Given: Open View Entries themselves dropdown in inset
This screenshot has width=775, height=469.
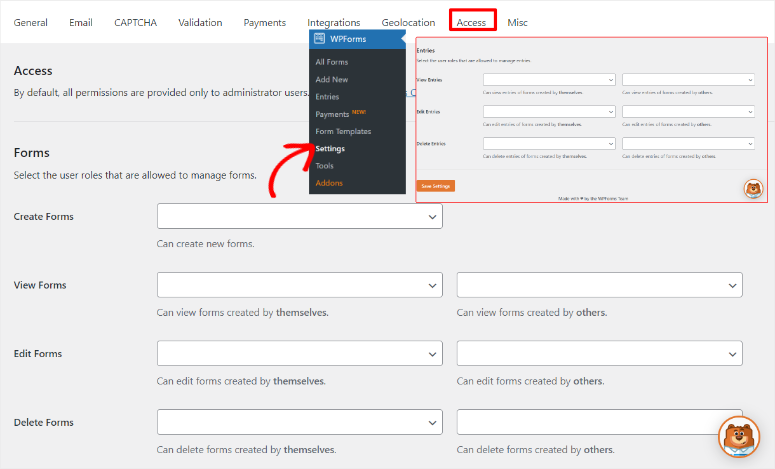Looking at the screenshot, I should point(549,80).
